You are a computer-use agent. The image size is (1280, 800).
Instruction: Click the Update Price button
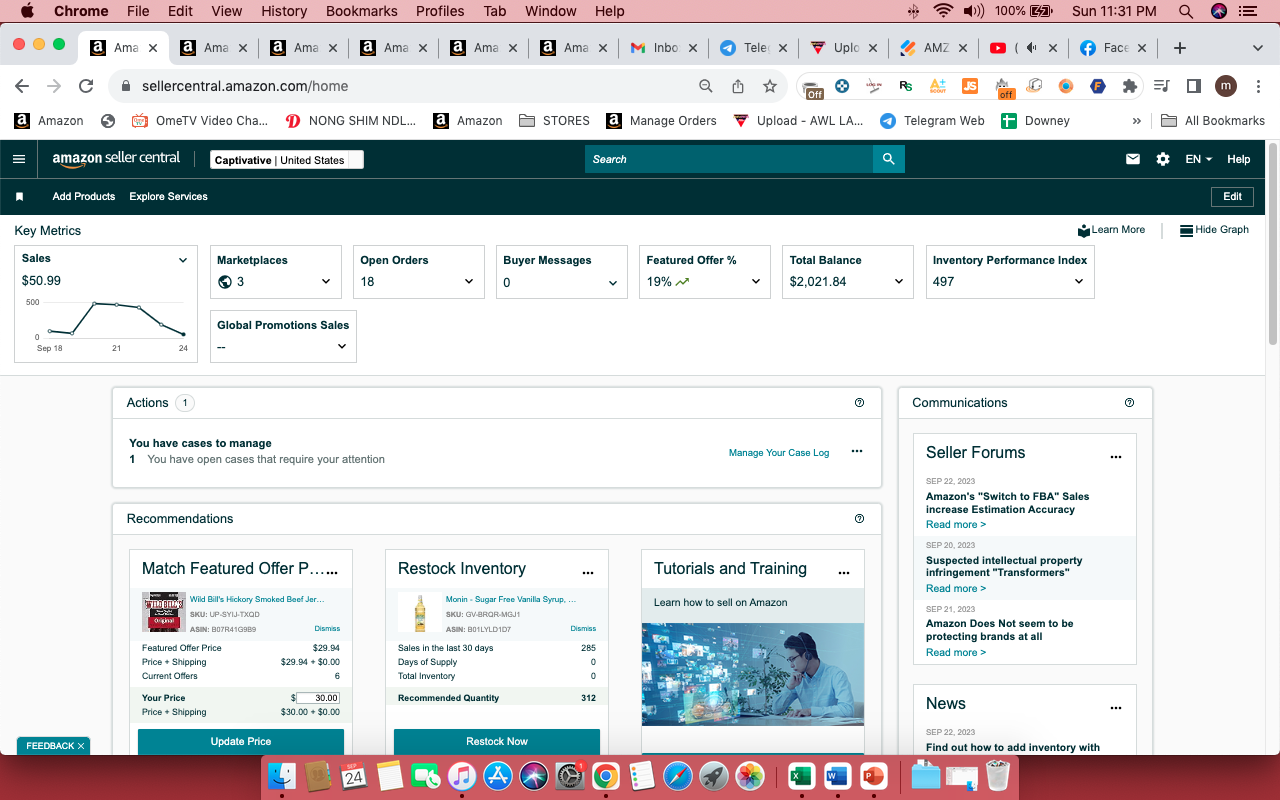tap(241, 742)
